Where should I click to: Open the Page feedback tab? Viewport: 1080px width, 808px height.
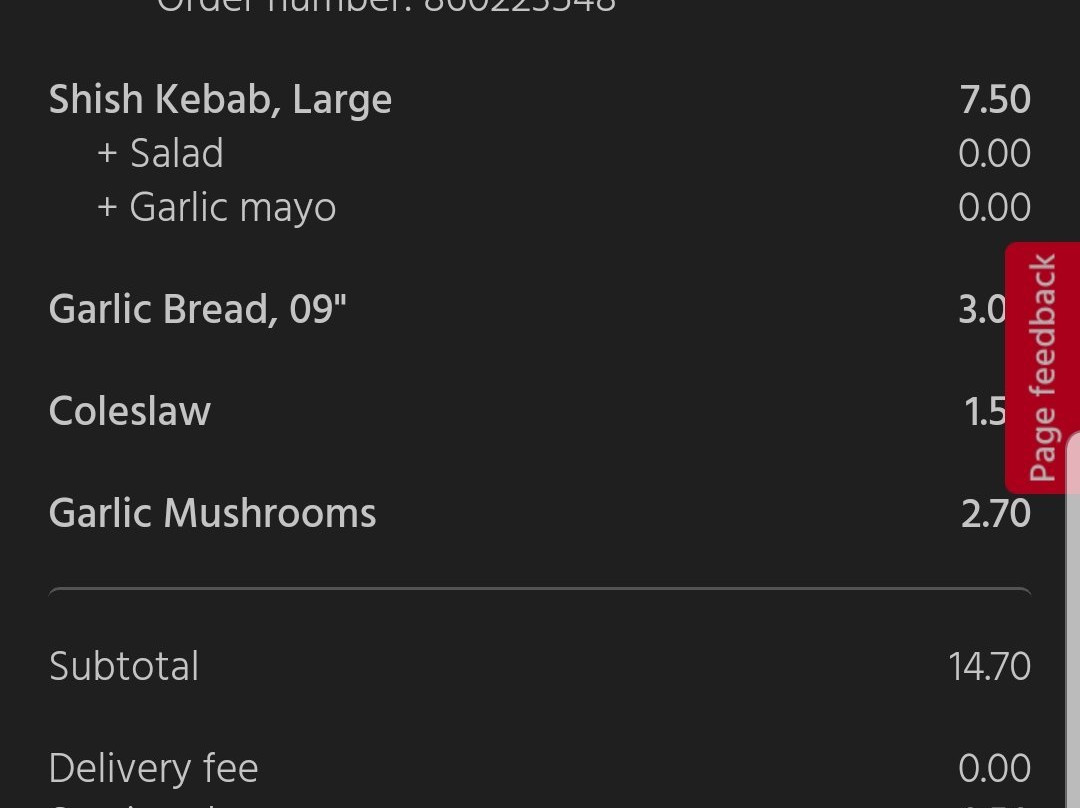(1042, 367)
